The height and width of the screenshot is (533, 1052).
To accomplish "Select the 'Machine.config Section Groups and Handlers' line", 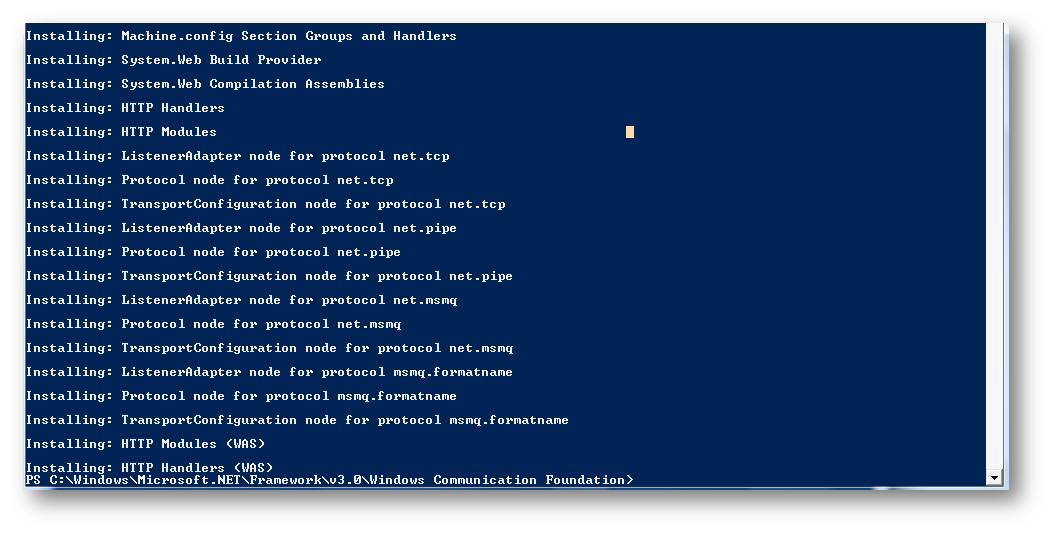I will point(241,36).
